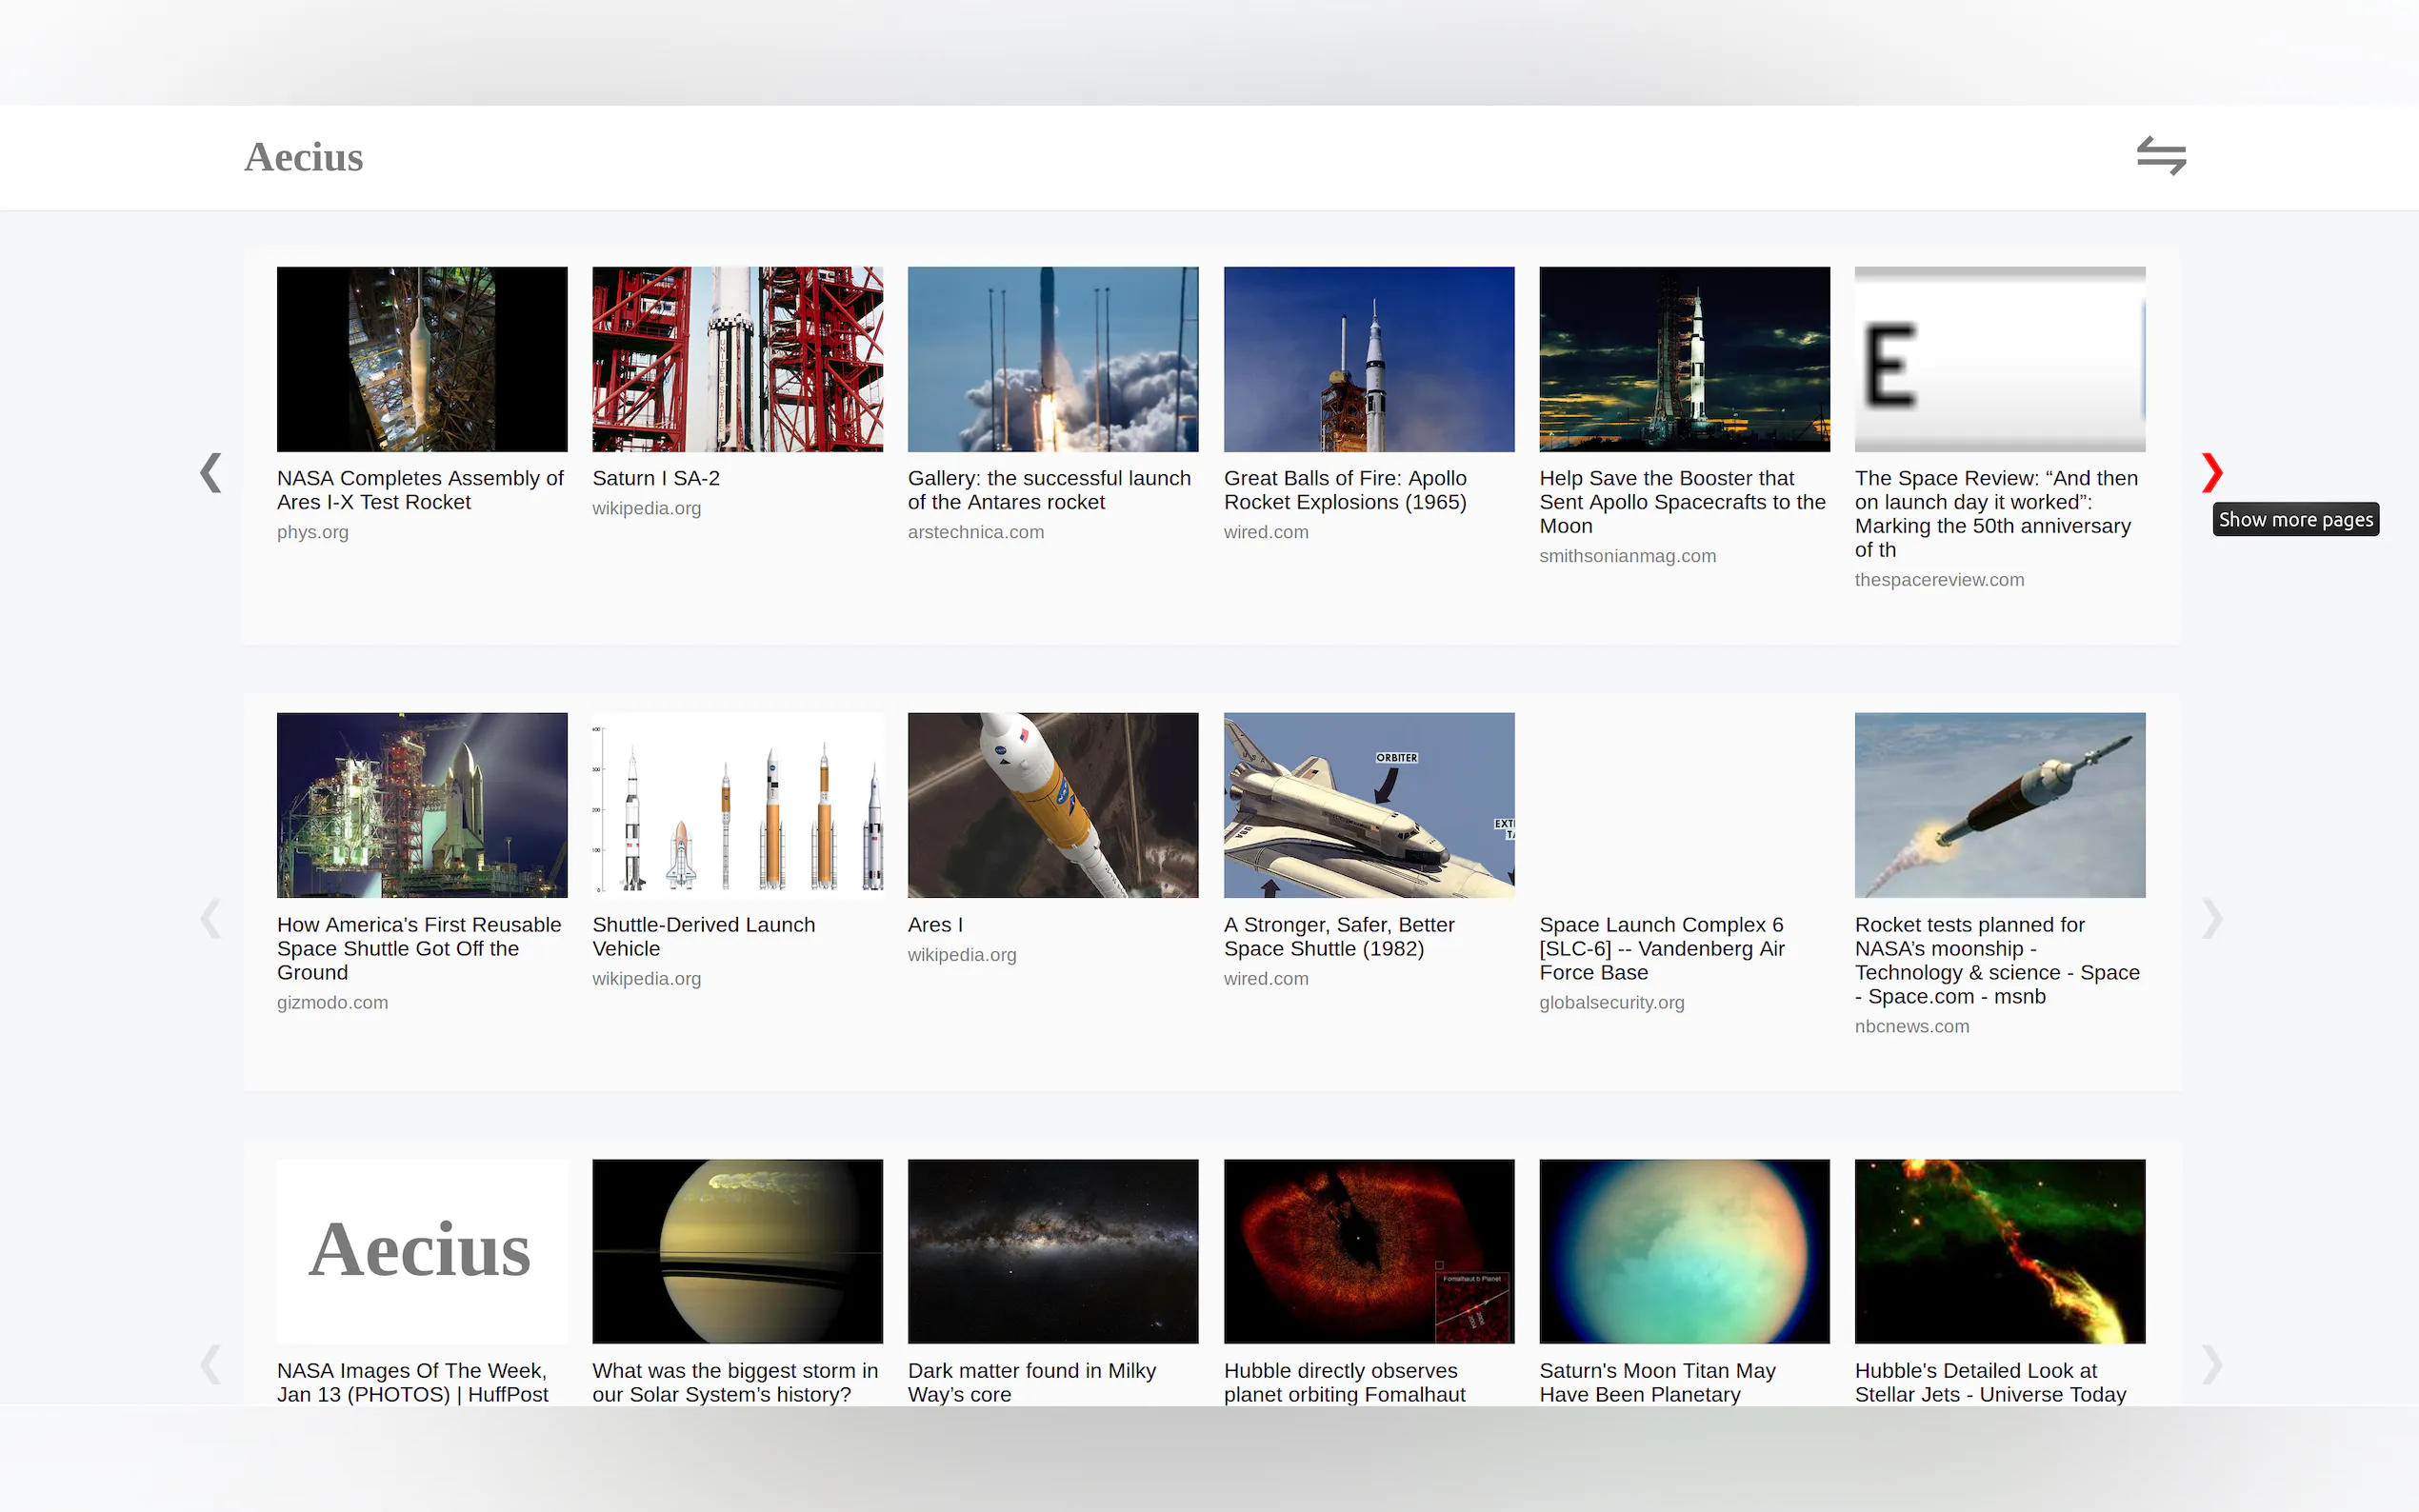
Task: Open the Saturn biggest storm thumbnail
Action: [737, 1251]
